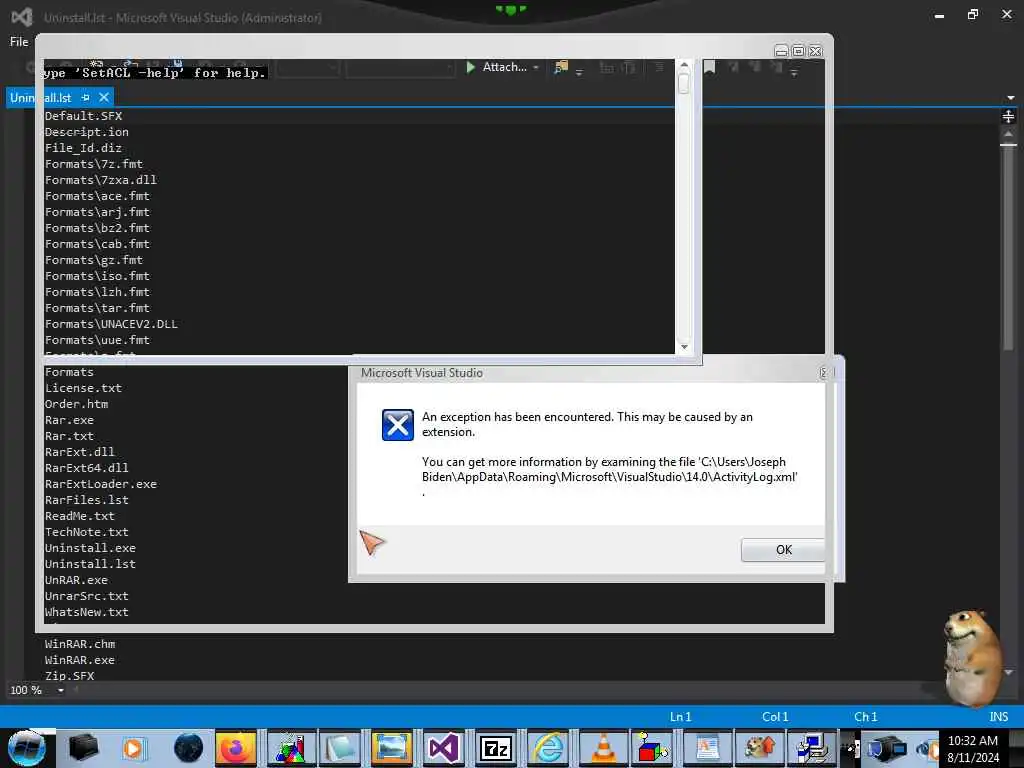Click the RarExtLoader.exe line
1024x768 pixels.
point(101,484)
